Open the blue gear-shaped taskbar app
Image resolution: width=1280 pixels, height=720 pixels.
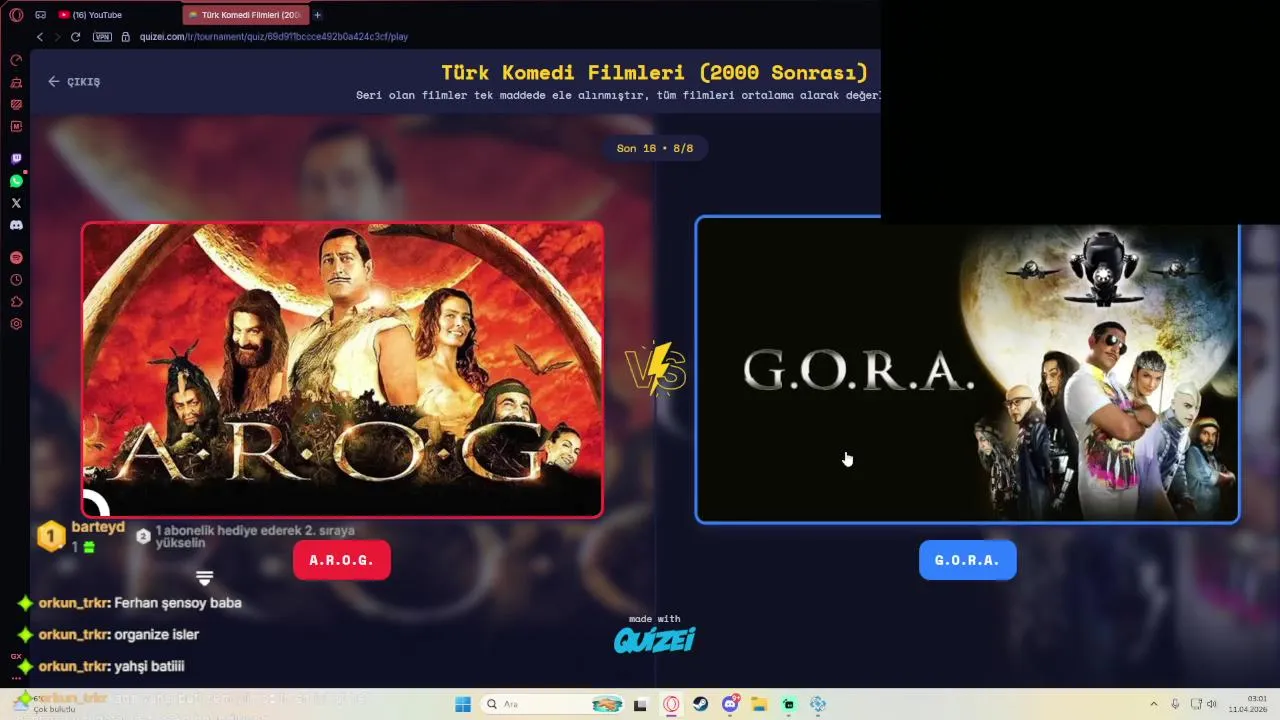tap(818, 704)
